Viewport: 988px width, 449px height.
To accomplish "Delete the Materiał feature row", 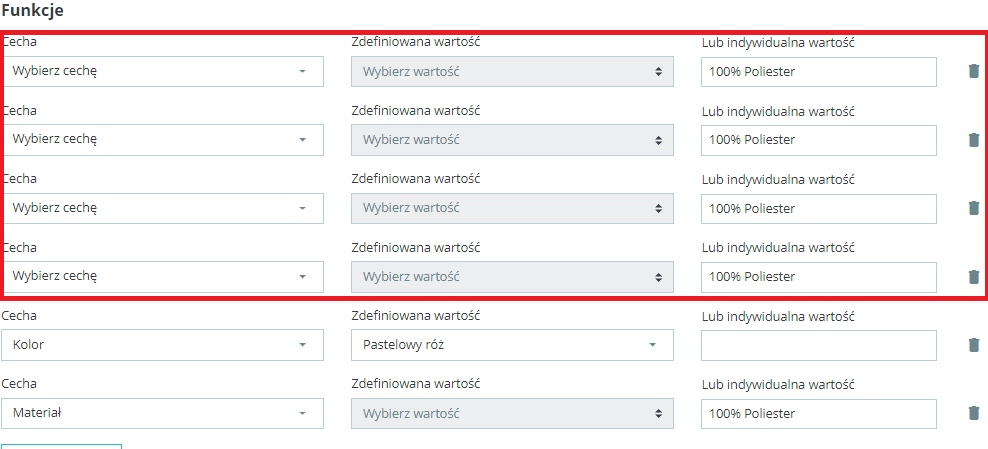I will (x=974, y=413).
